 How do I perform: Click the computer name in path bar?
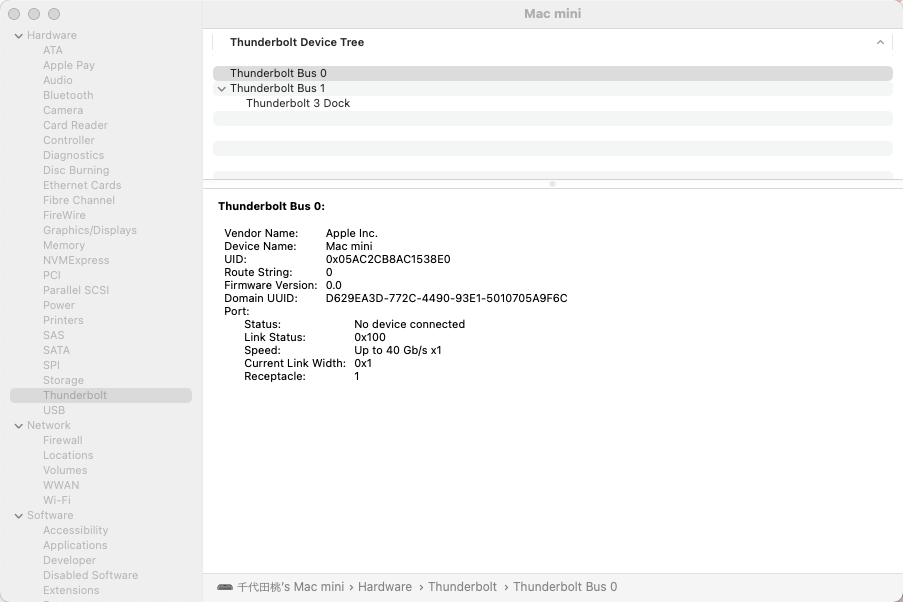tap(290, 587)
